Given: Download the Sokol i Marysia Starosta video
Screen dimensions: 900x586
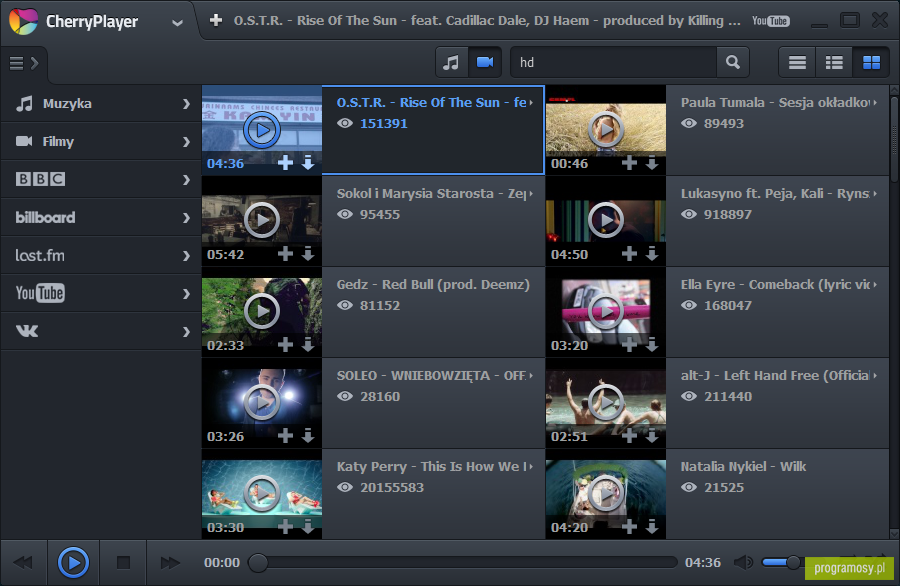Looking at the screenshot, I should click(308, 254).
